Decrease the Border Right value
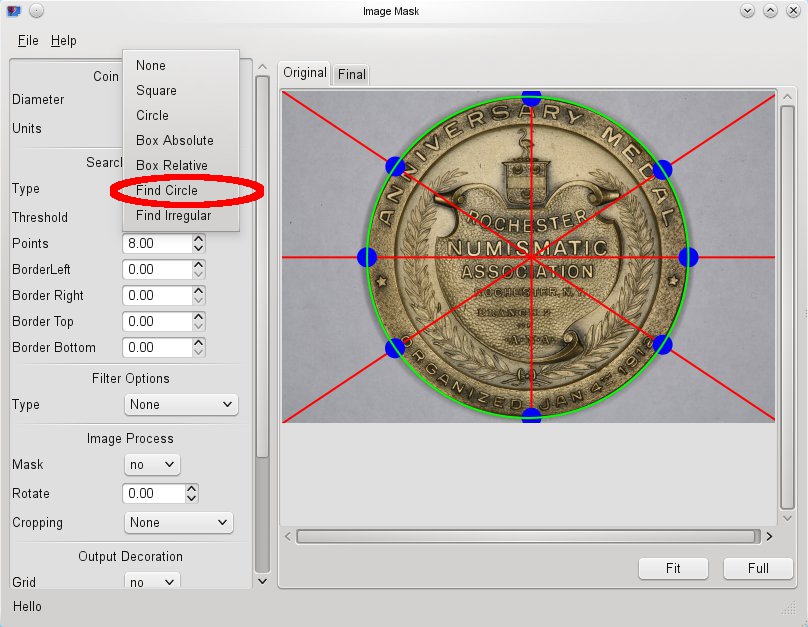 (198, 300)
